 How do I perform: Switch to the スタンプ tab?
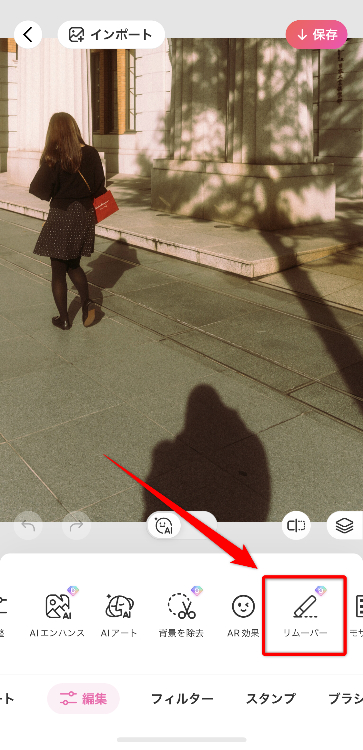[x=271, y=699]
